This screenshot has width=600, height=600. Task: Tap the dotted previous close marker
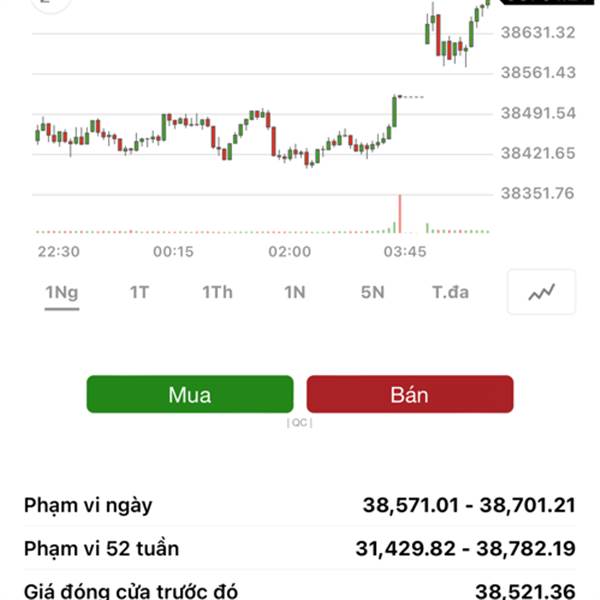click(411, 97)
